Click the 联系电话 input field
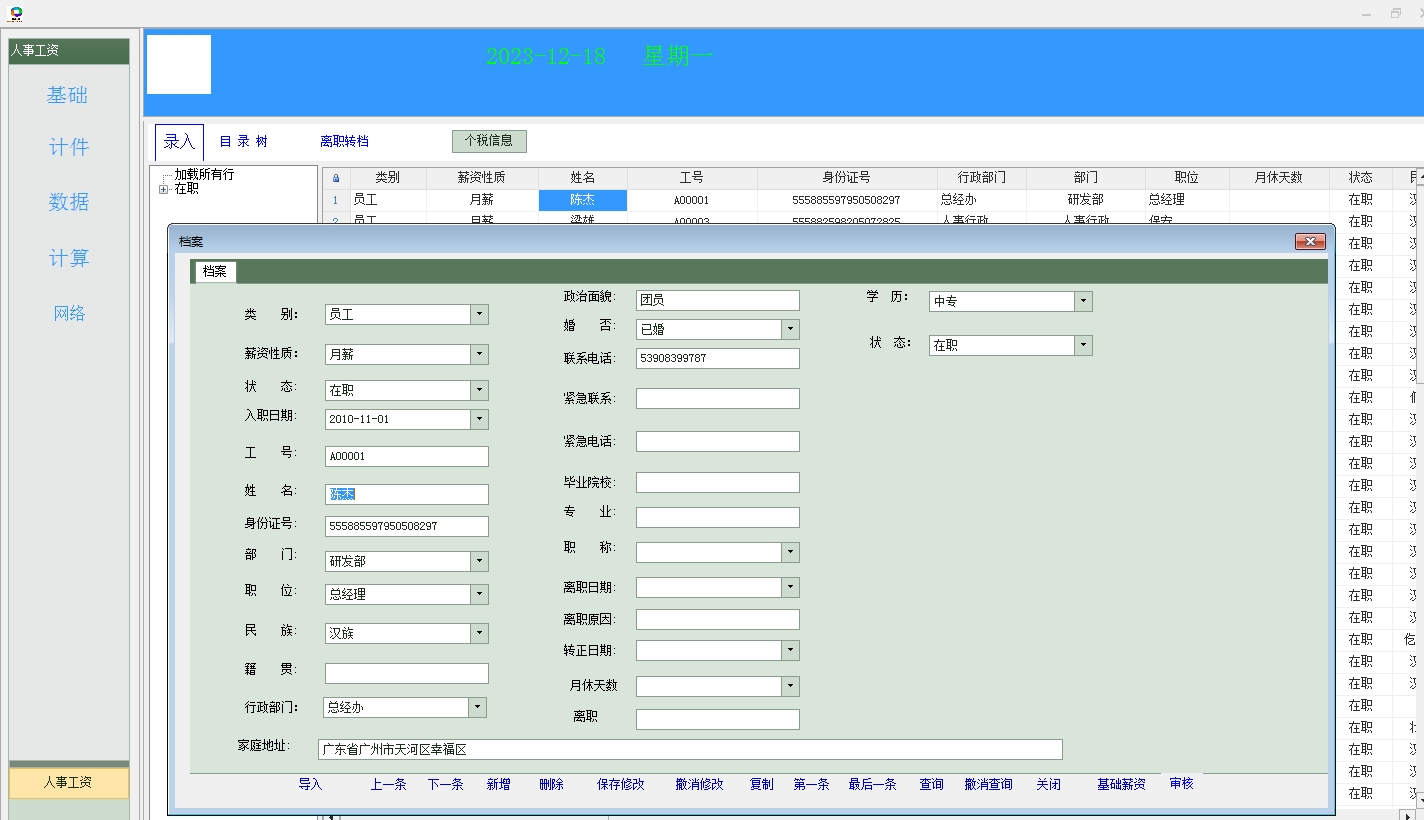Image resolution: width=1424 pixels, height=820 pixels. (717, 358)
